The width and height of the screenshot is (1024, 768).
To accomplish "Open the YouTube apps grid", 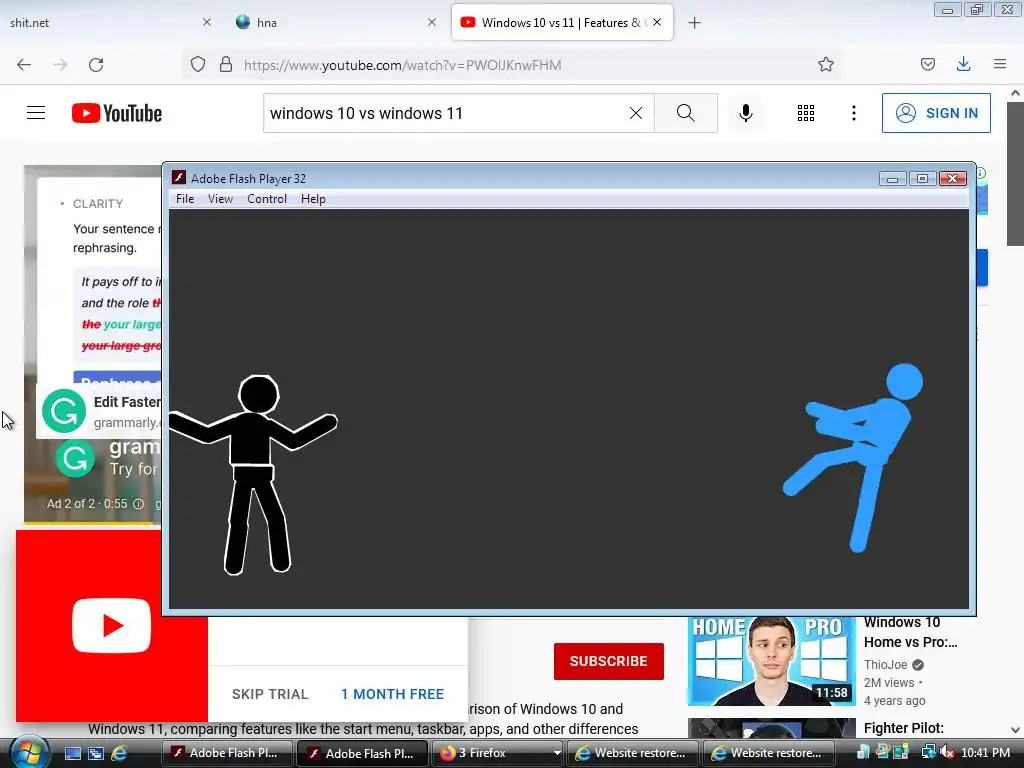I will (806, 113).
